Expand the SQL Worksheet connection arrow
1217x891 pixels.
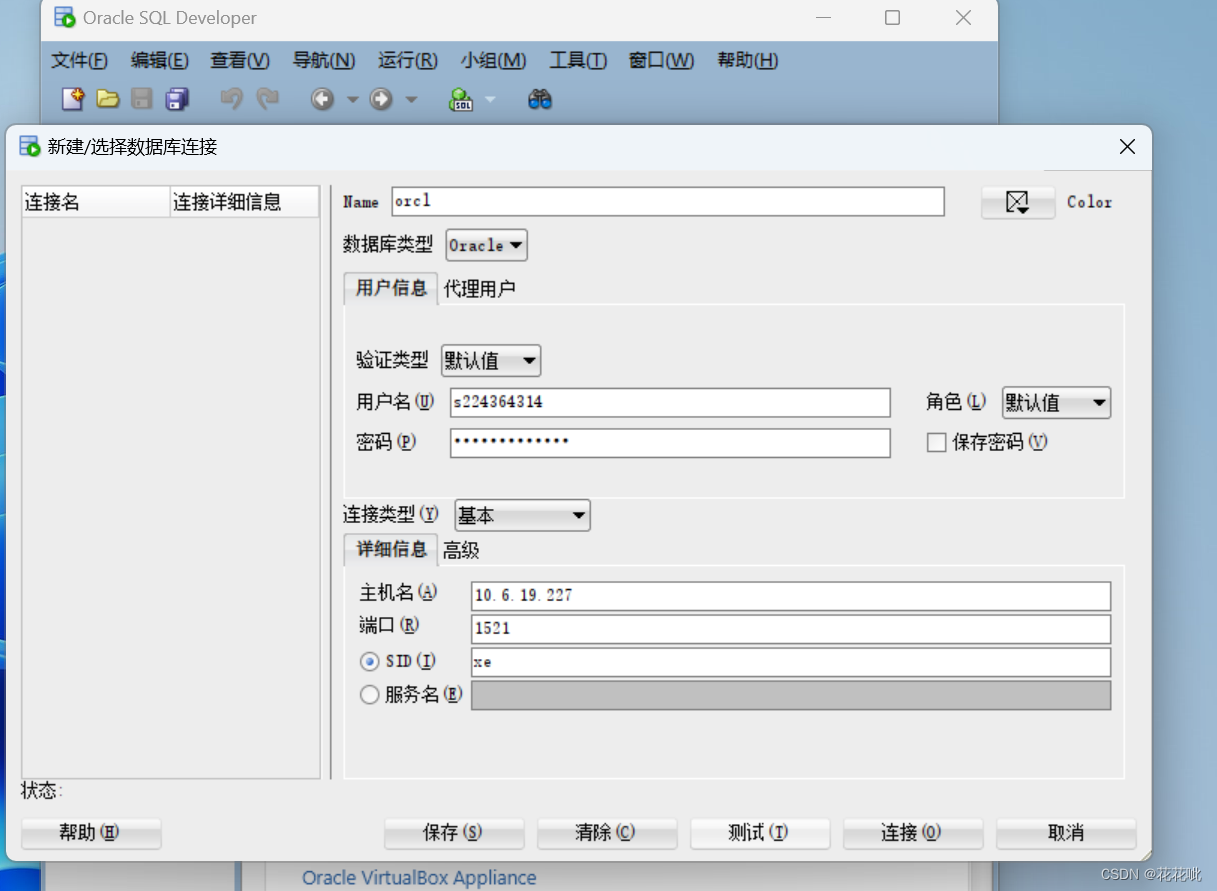click(490, 99)
